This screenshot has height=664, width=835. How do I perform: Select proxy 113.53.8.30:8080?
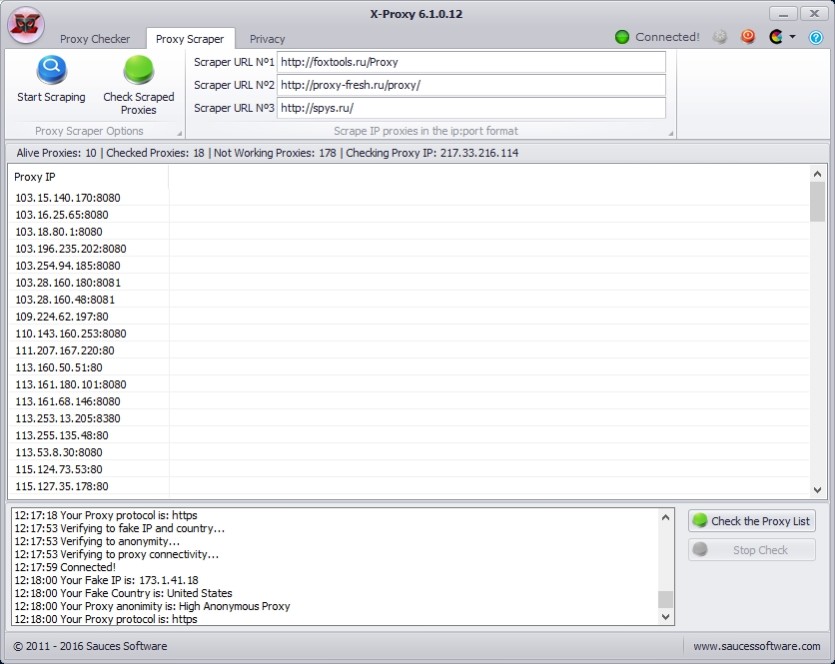point(59,453)
